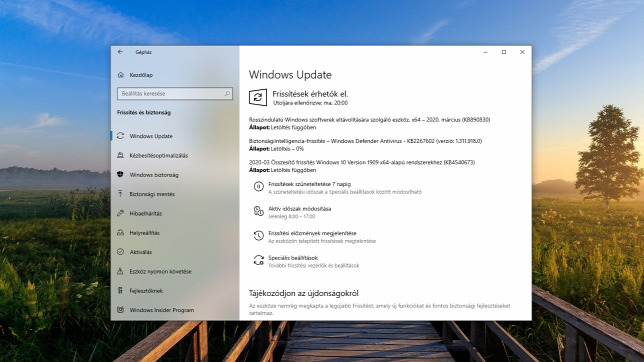The image size is (644, 362).
Task: Open Windows biztonság section
Action: click(x=154, y=175)
